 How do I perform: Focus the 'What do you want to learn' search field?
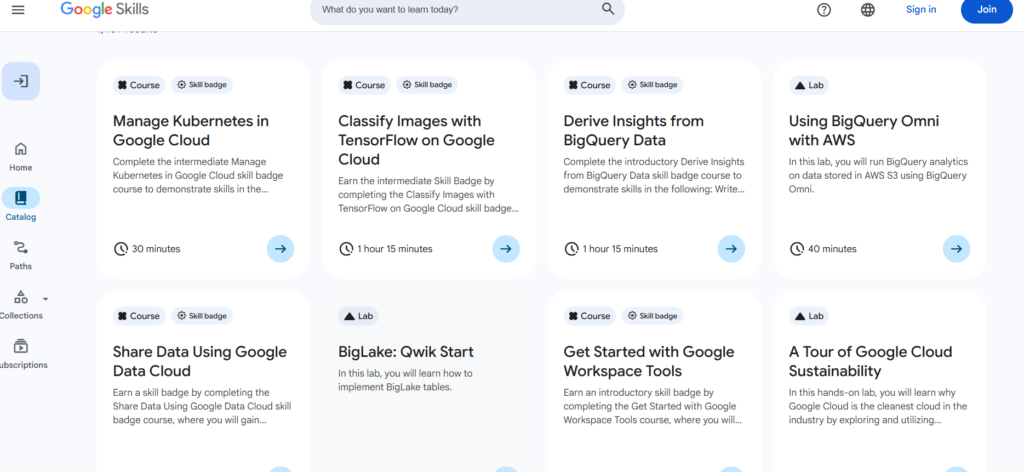[467, 10]
